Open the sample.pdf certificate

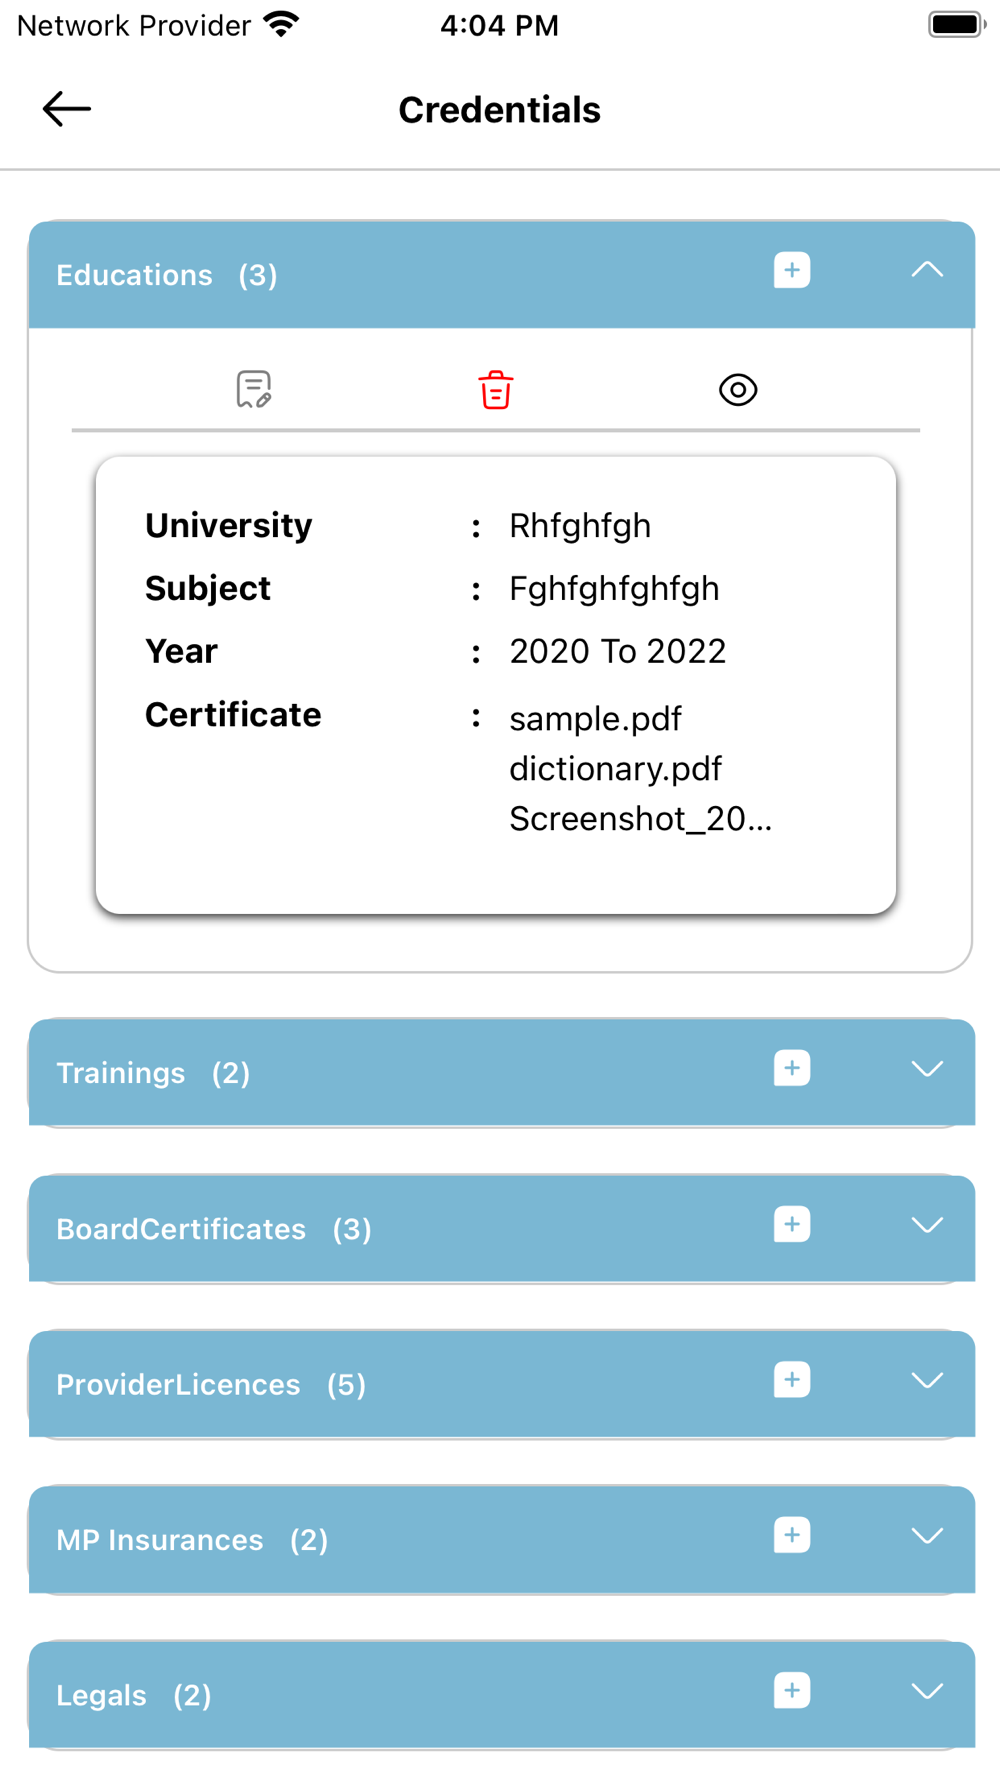[x=595, y=719]
